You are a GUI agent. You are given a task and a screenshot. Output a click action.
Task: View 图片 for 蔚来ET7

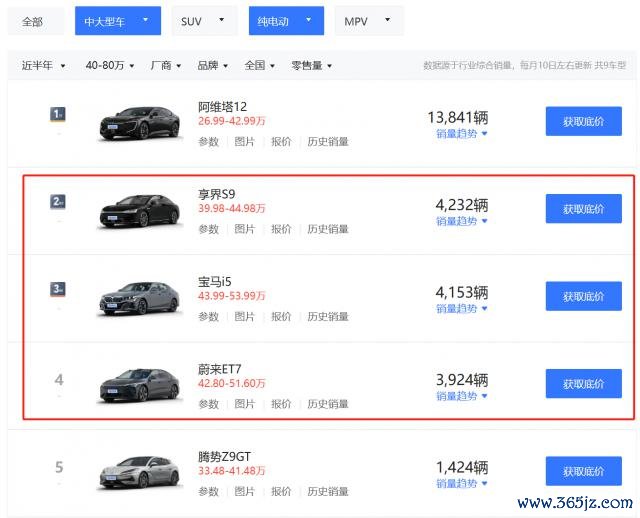[244, 404]
